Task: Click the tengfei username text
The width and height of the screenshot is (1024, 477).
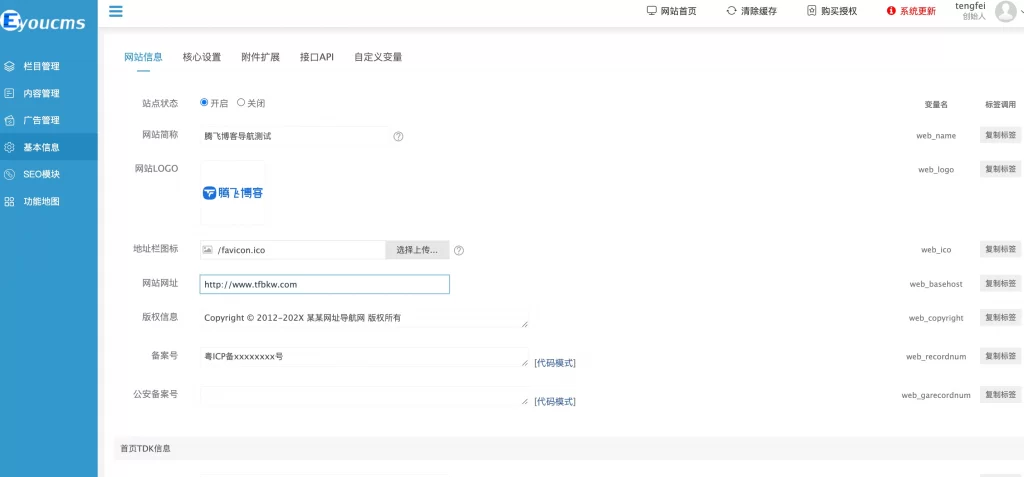Action: point(970,6)
